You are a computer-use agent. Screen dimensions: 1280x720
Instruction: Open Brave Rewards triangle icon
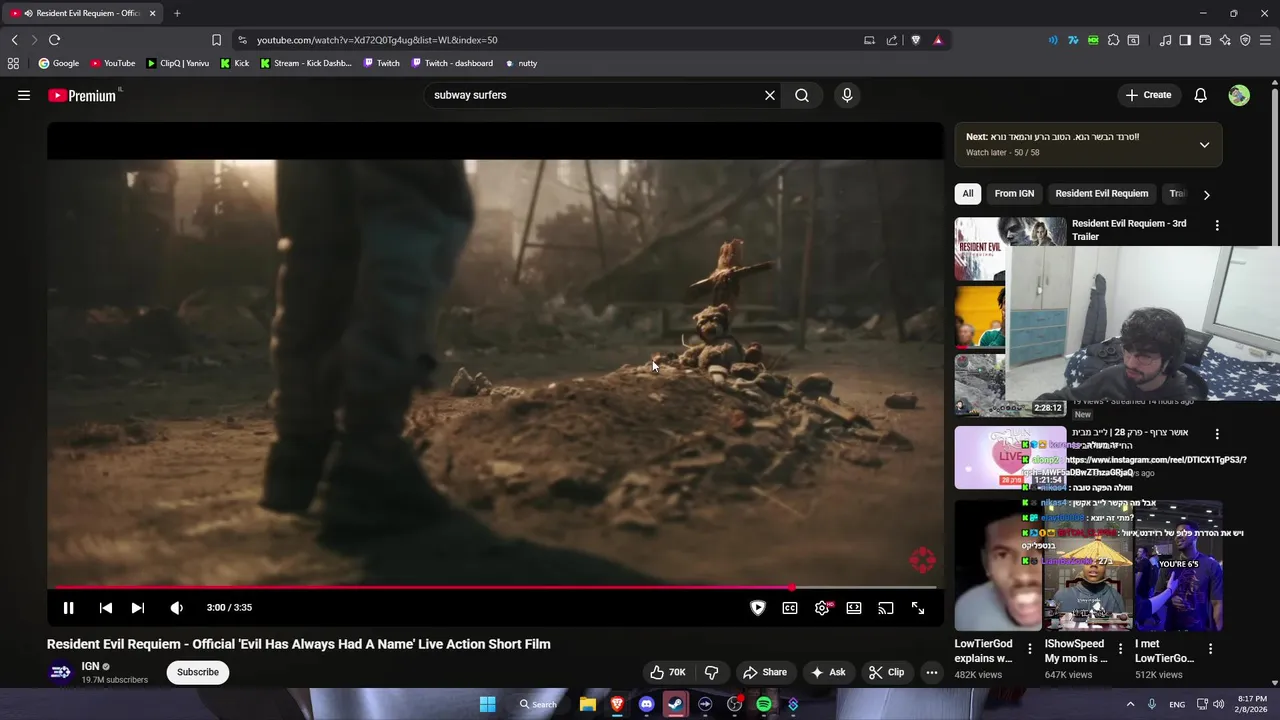[x=938, y=40]
